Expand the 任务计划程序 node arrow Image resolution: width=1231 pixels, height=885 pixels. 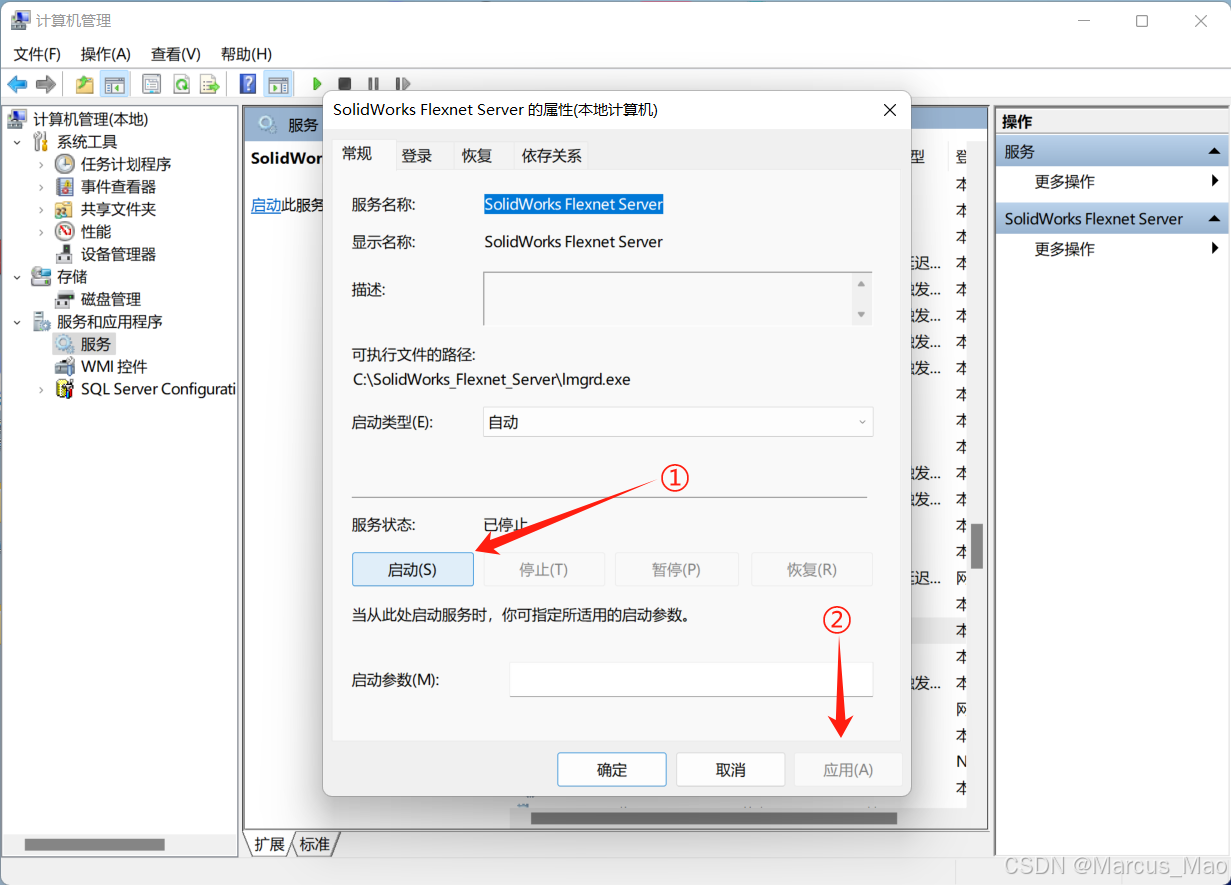(41, 164)
